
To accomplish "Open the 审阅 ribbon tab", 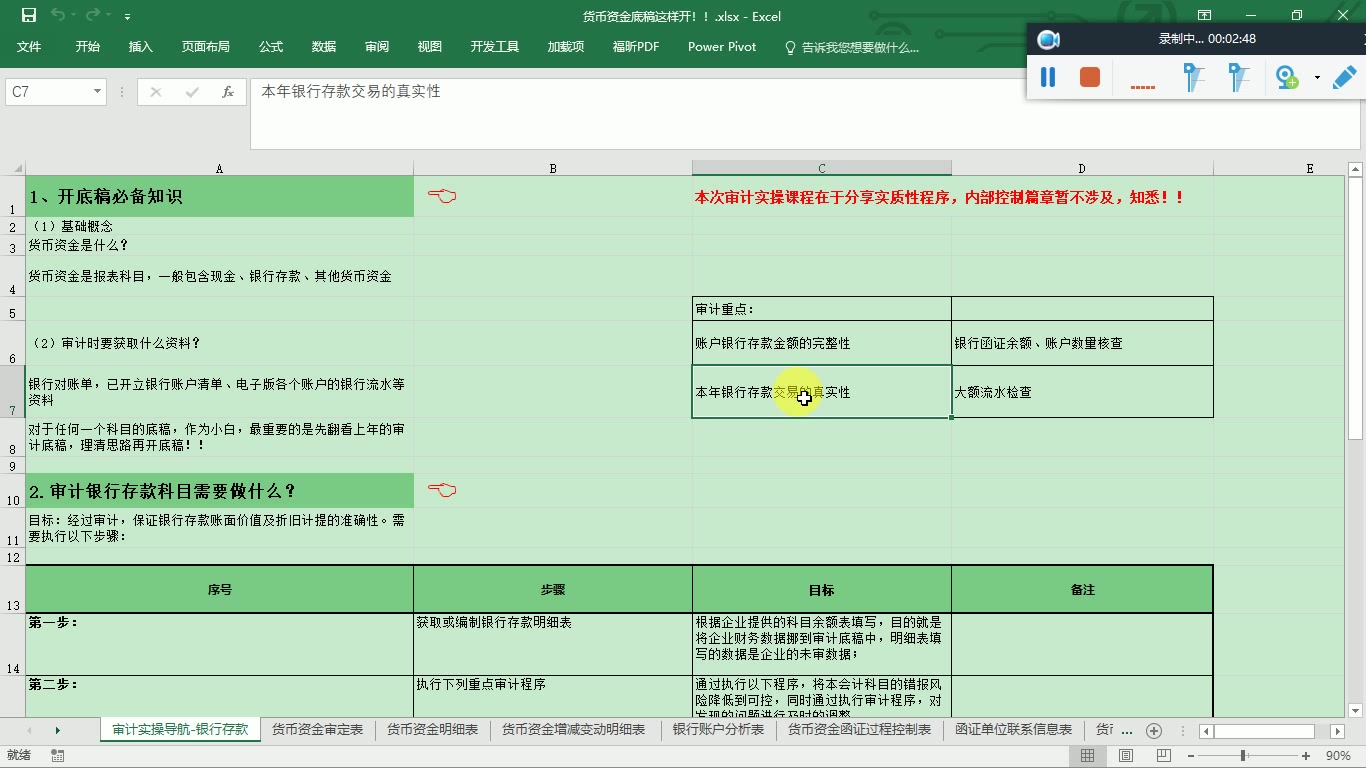I will [x=377, y=47].
